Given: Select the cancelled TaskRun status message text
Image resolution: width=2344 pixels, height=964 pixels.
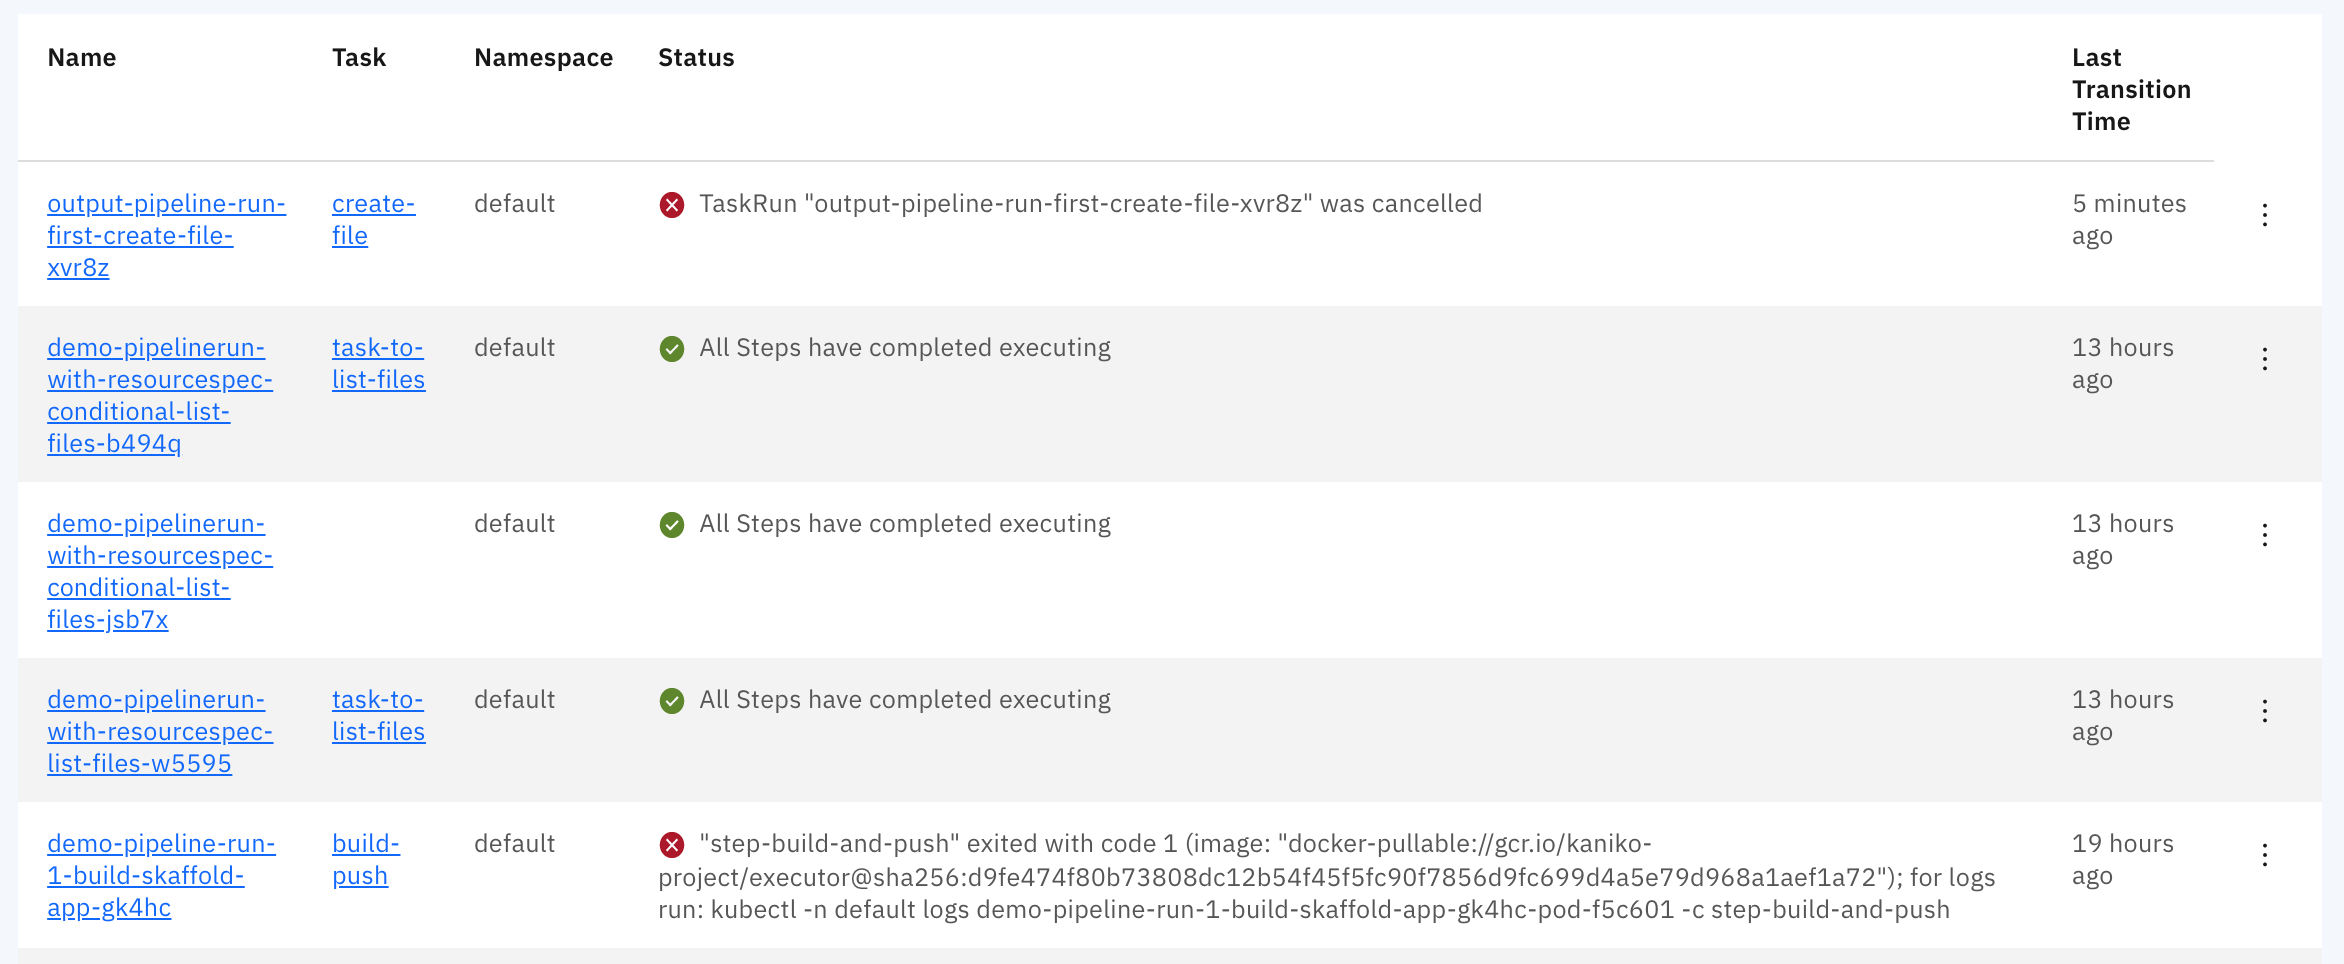Looking at the screenshot, I should (1090, 203).
